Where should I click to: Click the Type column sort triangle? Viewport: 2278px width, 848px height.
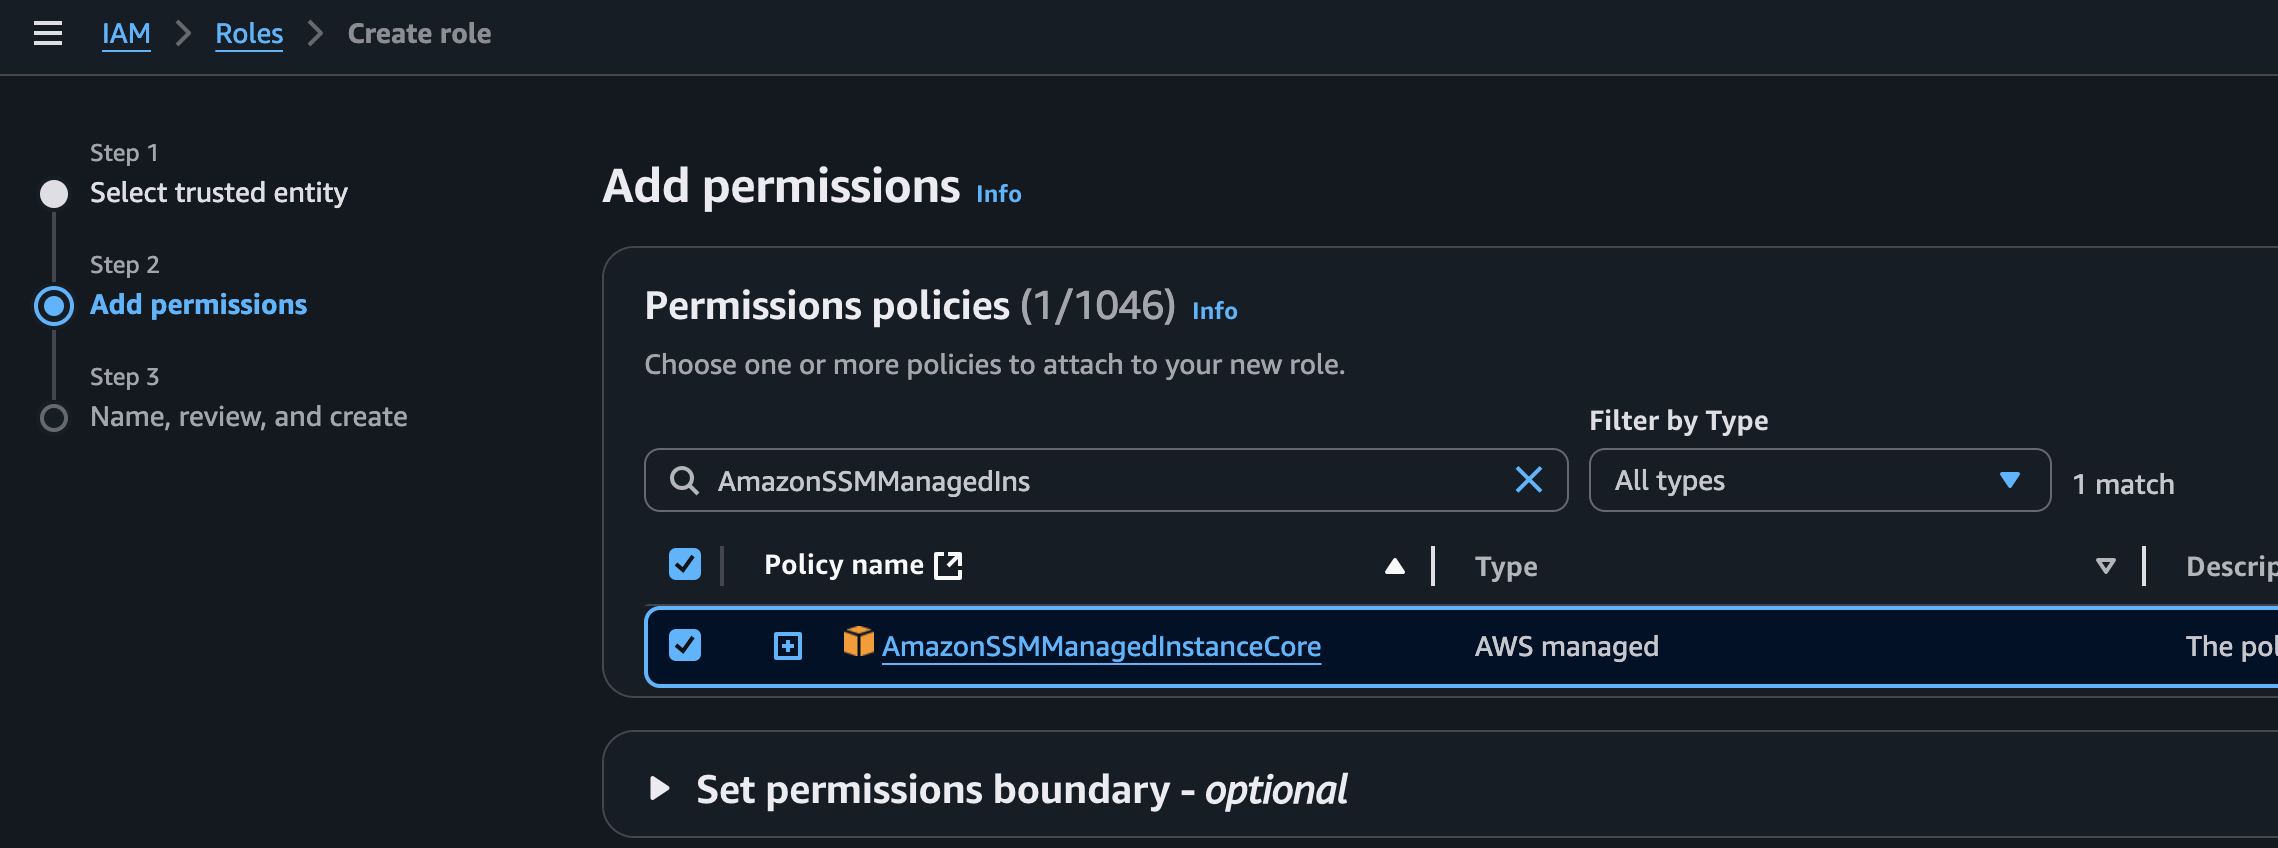pyautogui.click(x=2105, y=567)
